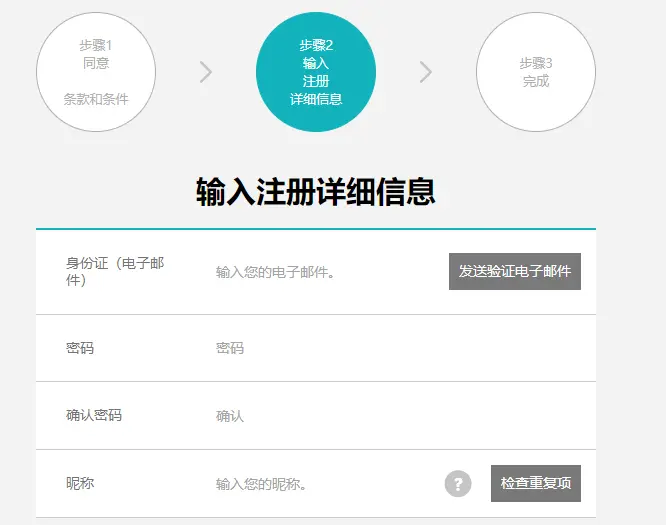Select the 步骤3 完成 step circle
Screen dimensions: 666x525
[x=536, y=72]
